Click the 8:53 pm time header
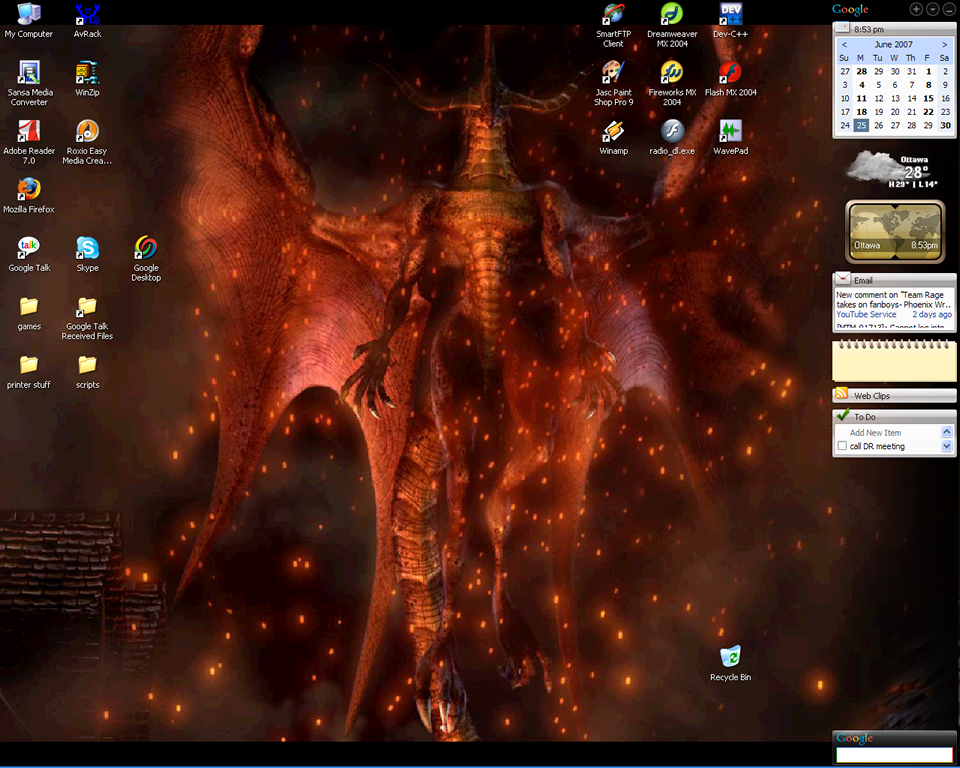Screen dimensions: 960x768 point(894,29)
